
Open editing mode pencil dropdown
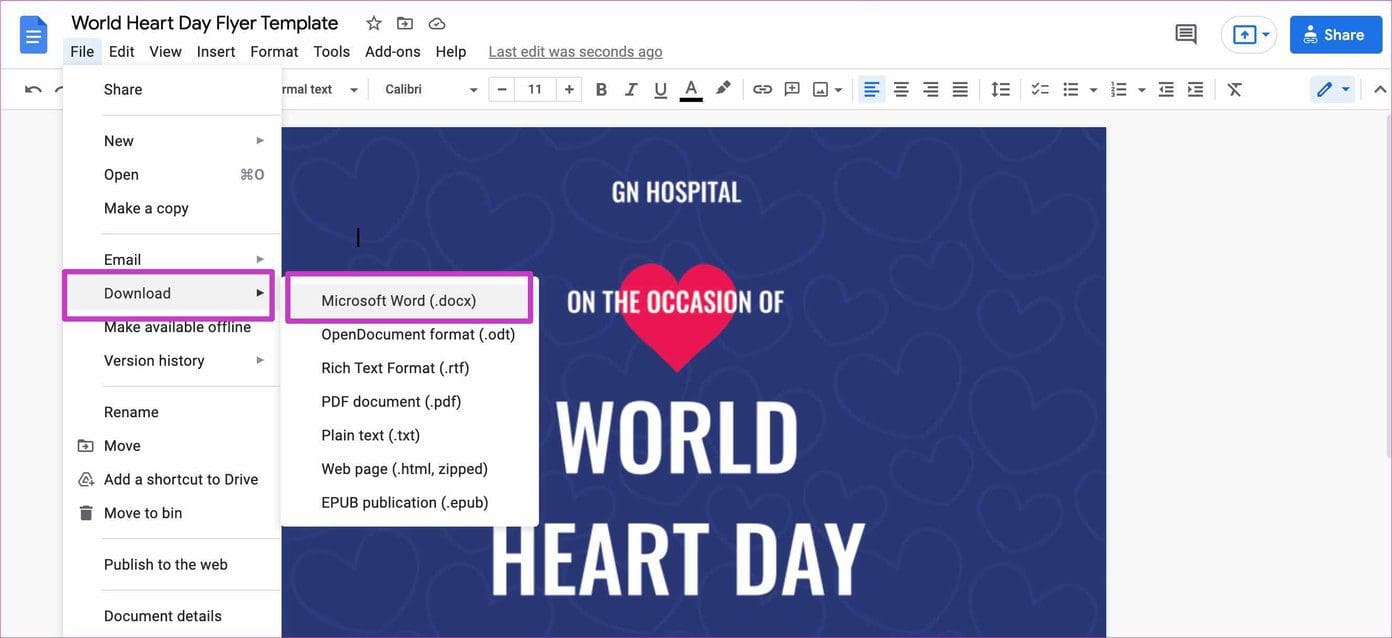pyautogui.click(x=1333, y=90)
